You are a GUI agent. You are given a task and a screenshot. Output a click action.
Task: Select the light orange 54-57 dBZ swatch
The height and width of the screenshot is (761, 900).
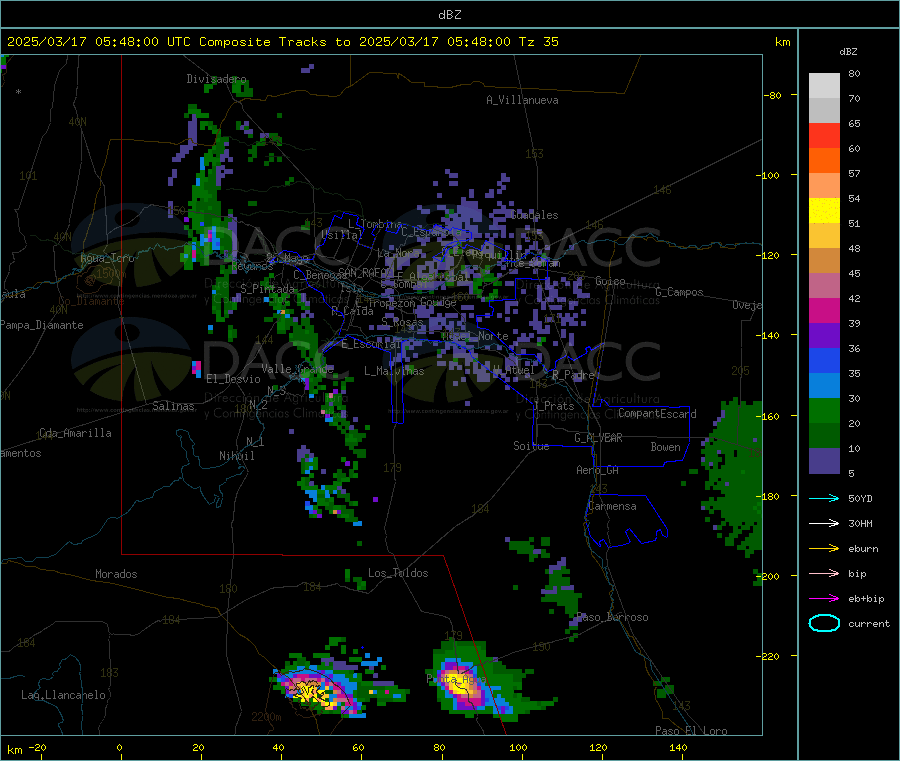pos(824,186)
